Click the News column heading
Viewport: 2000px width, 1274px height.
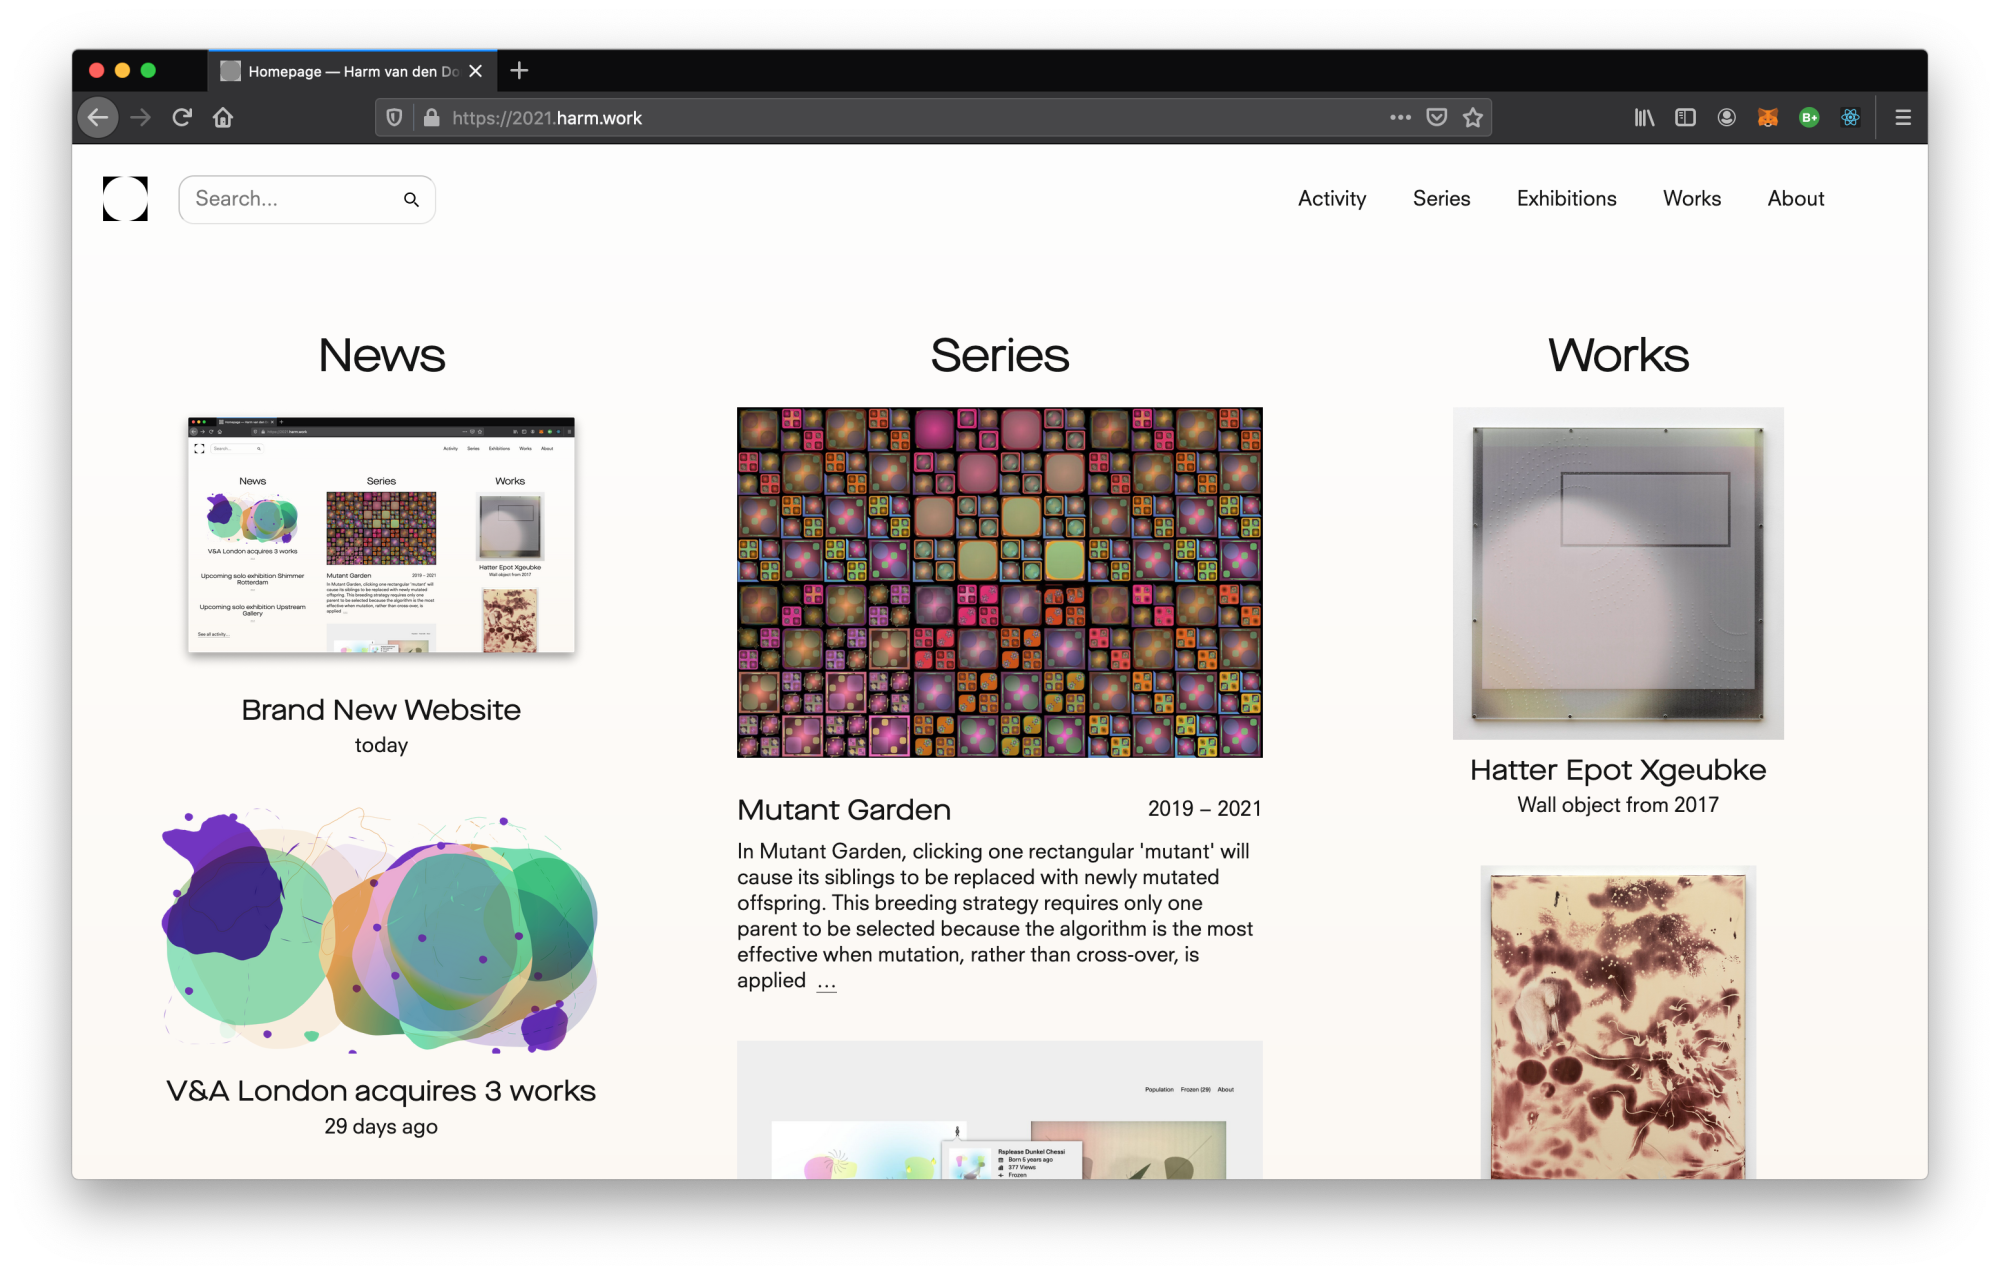tap(382, 355)
